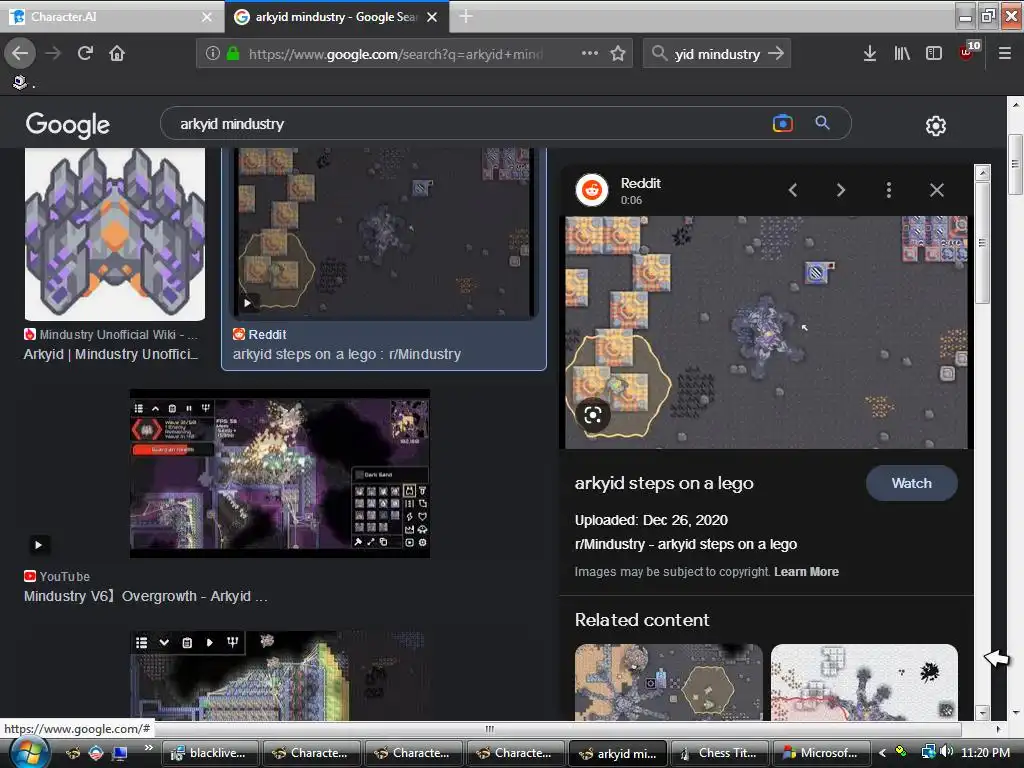Open first related content thumbnail with hexagon
Image resolution: width=1024 pixels, height=768 pixels.
click(x=668, y=682)
